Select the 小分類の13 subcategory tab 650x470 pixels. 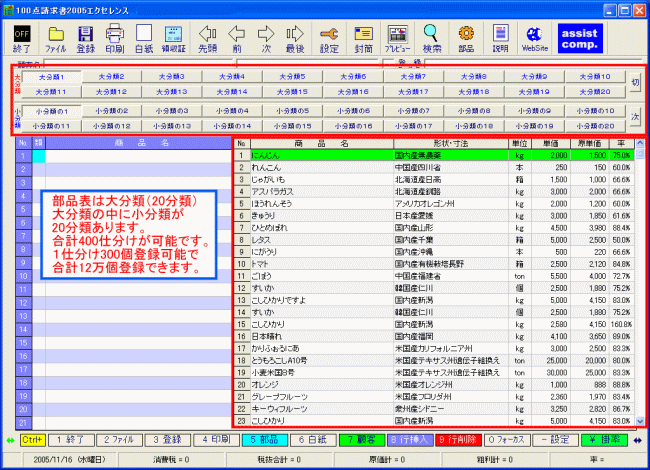tap(172, 126)
